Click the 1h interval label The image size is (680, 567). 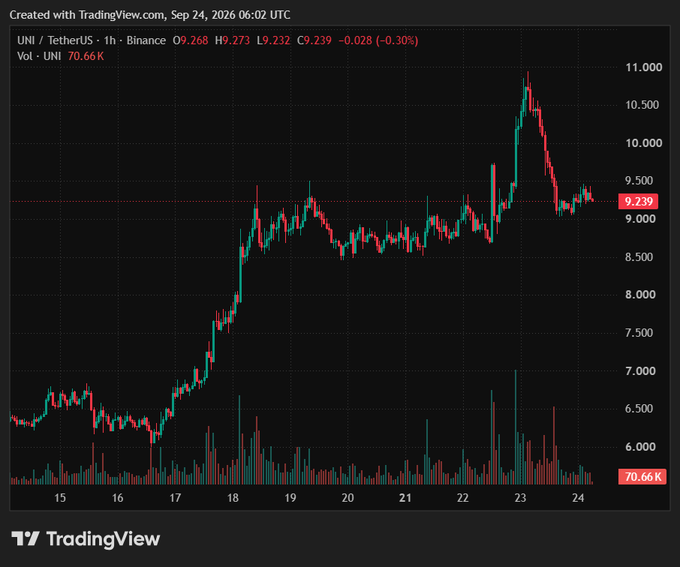(x=110, y=40)
